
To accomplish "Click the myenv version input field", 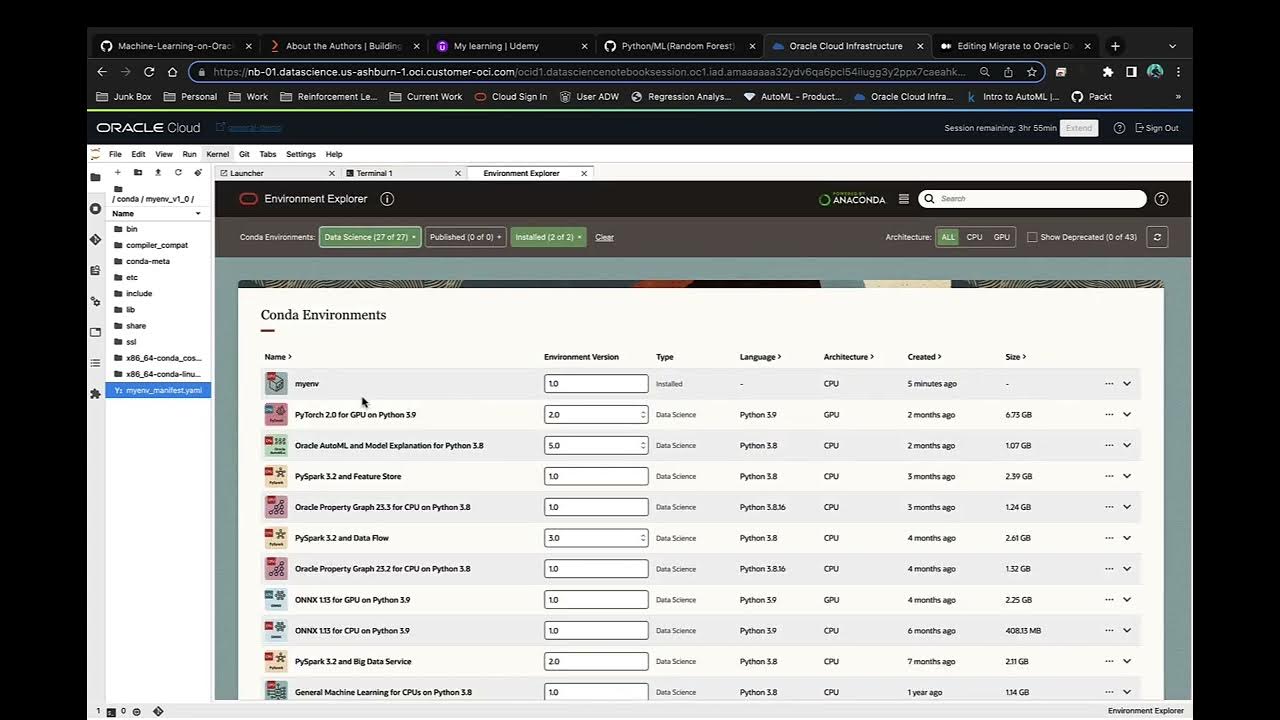I will pyautogui.click(x=596, y=384).
